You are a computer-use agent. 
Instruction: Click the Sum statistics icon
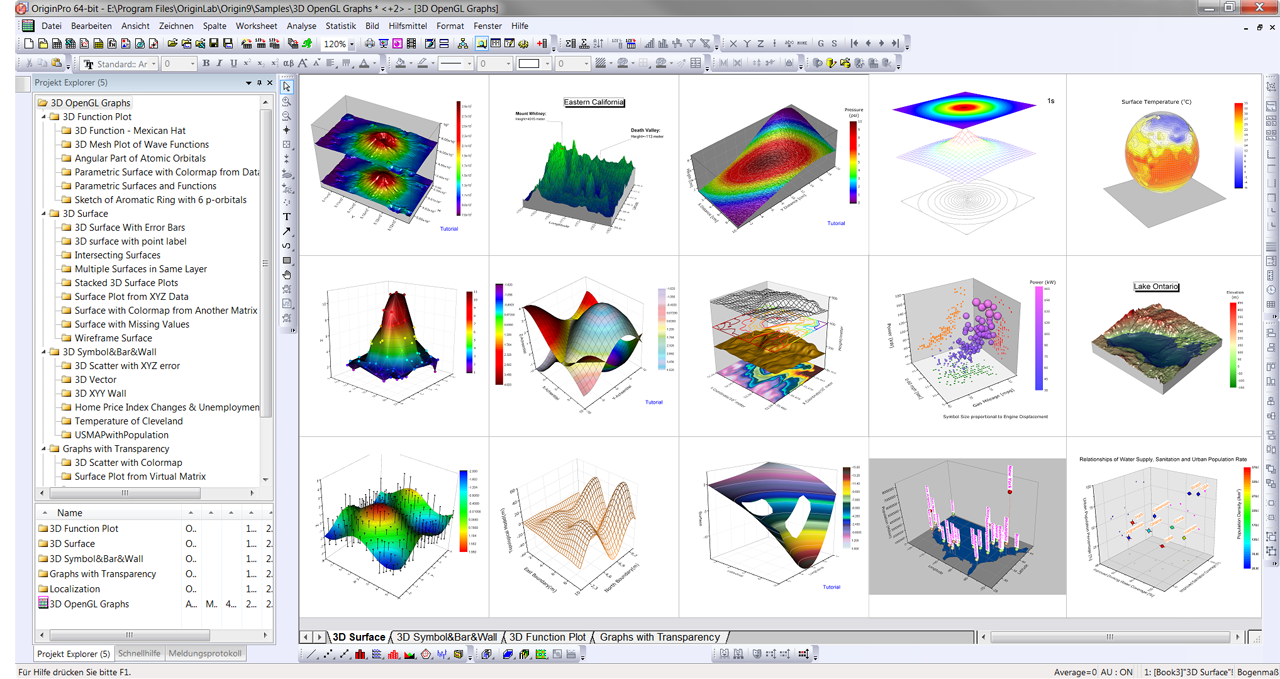pos(571,44)
